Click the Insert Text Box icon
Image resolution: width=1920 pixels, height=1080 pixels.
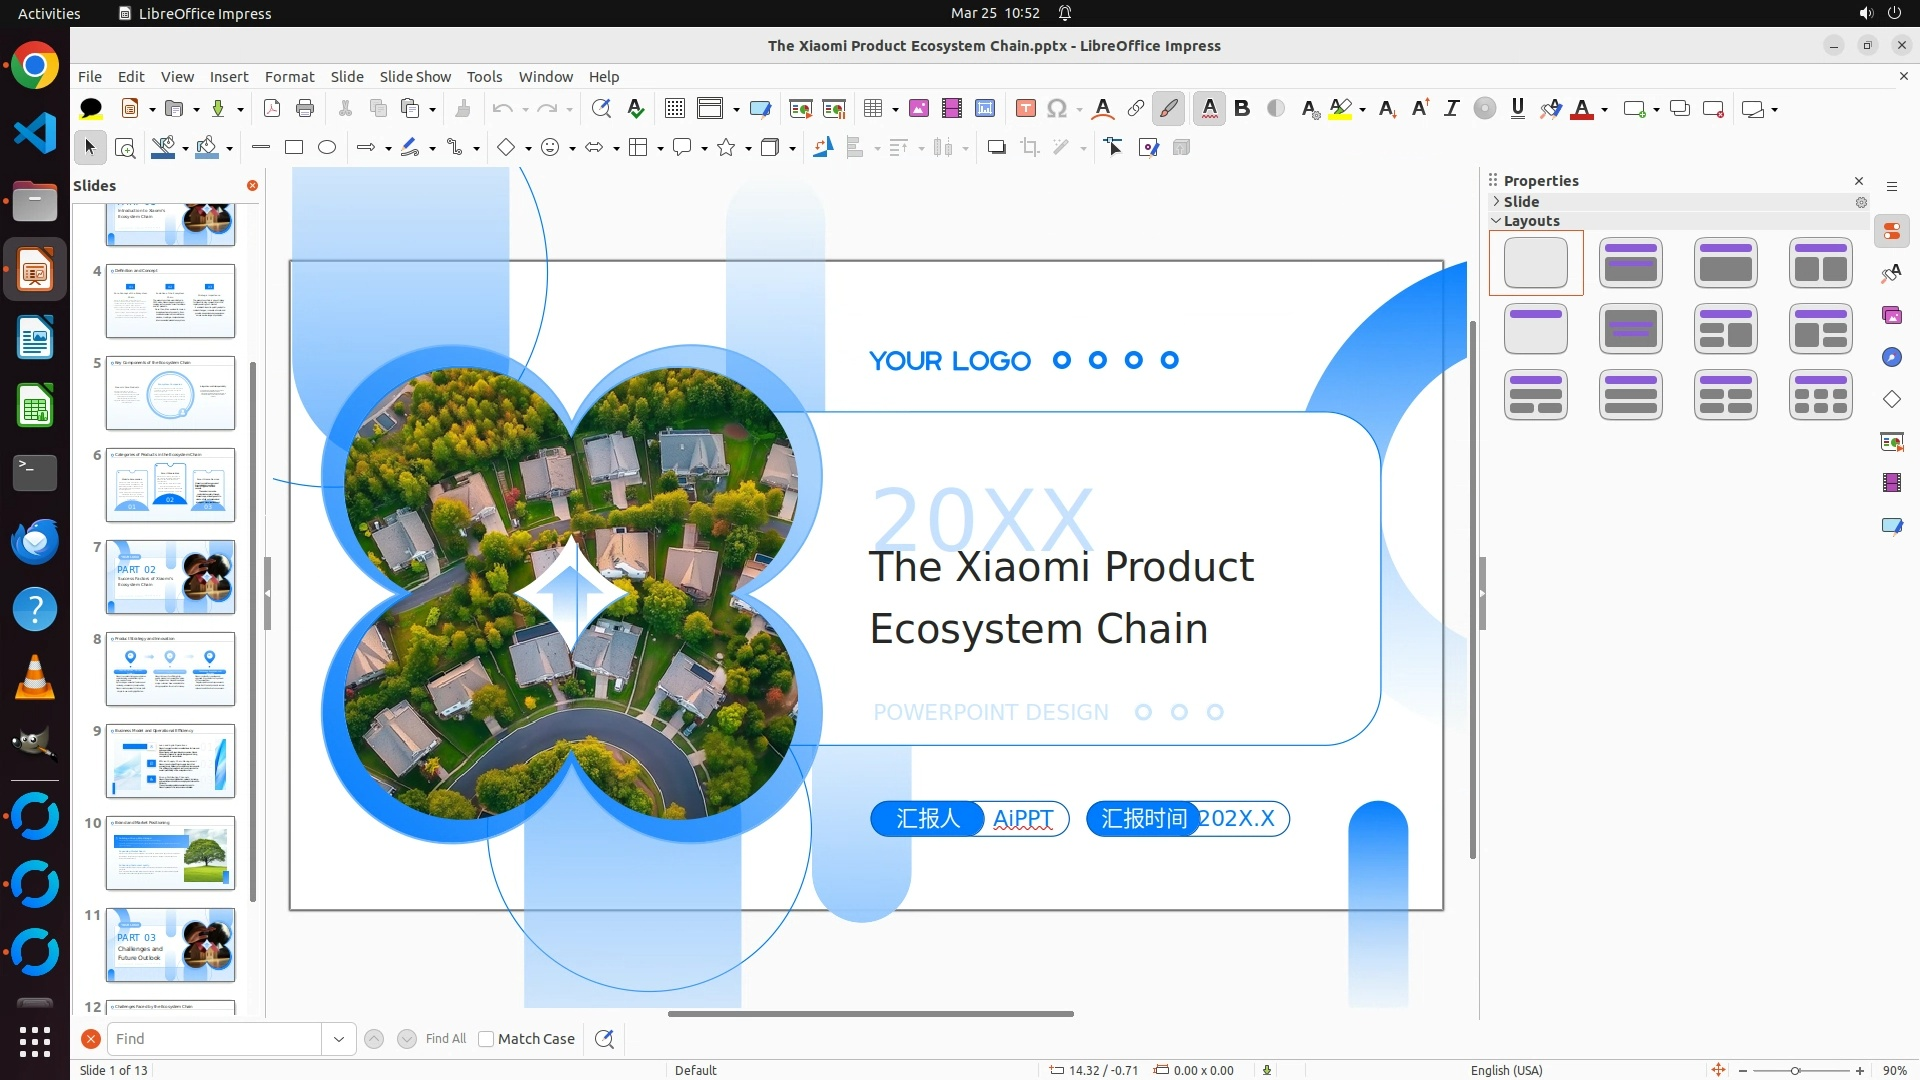tap(1025, 109)
